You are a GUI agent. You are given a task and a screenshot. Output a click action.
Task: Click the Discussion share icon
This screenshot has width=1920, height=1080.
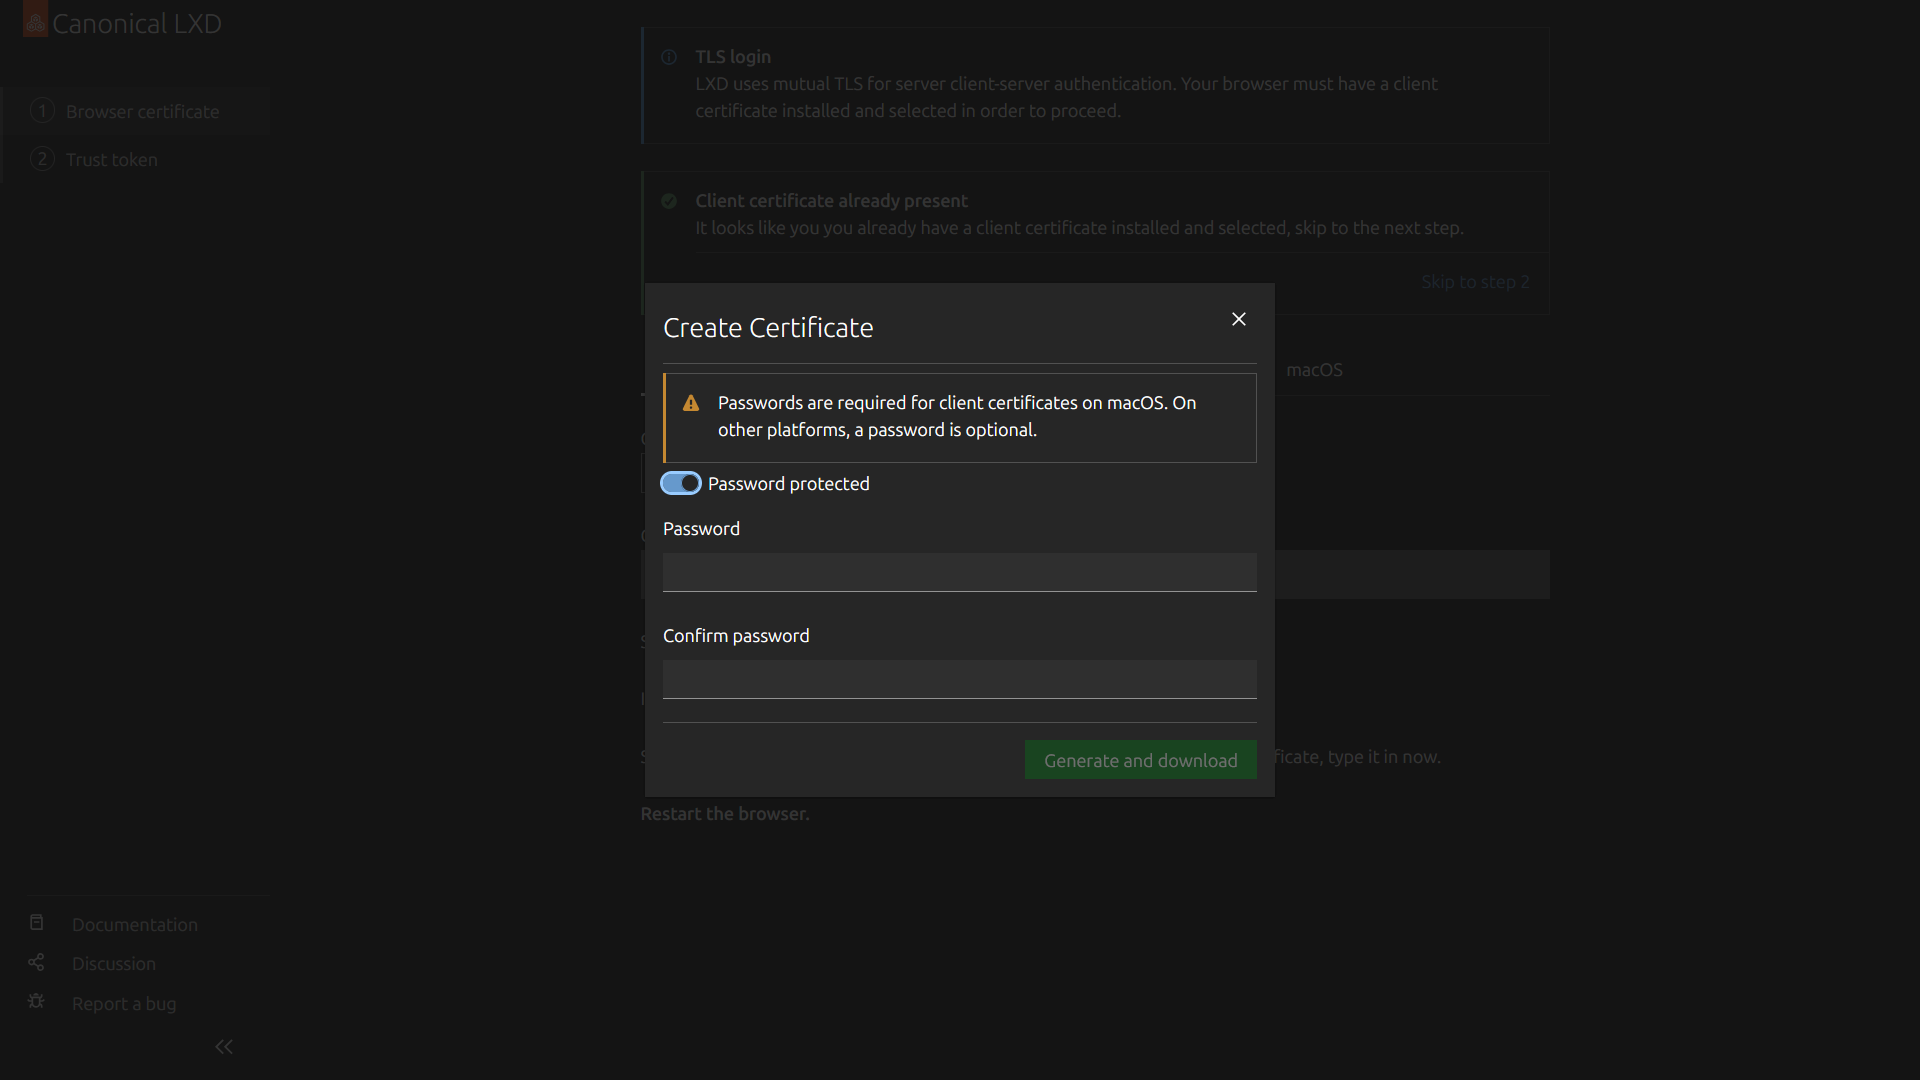pyautogui.click(x=37, y=962)
